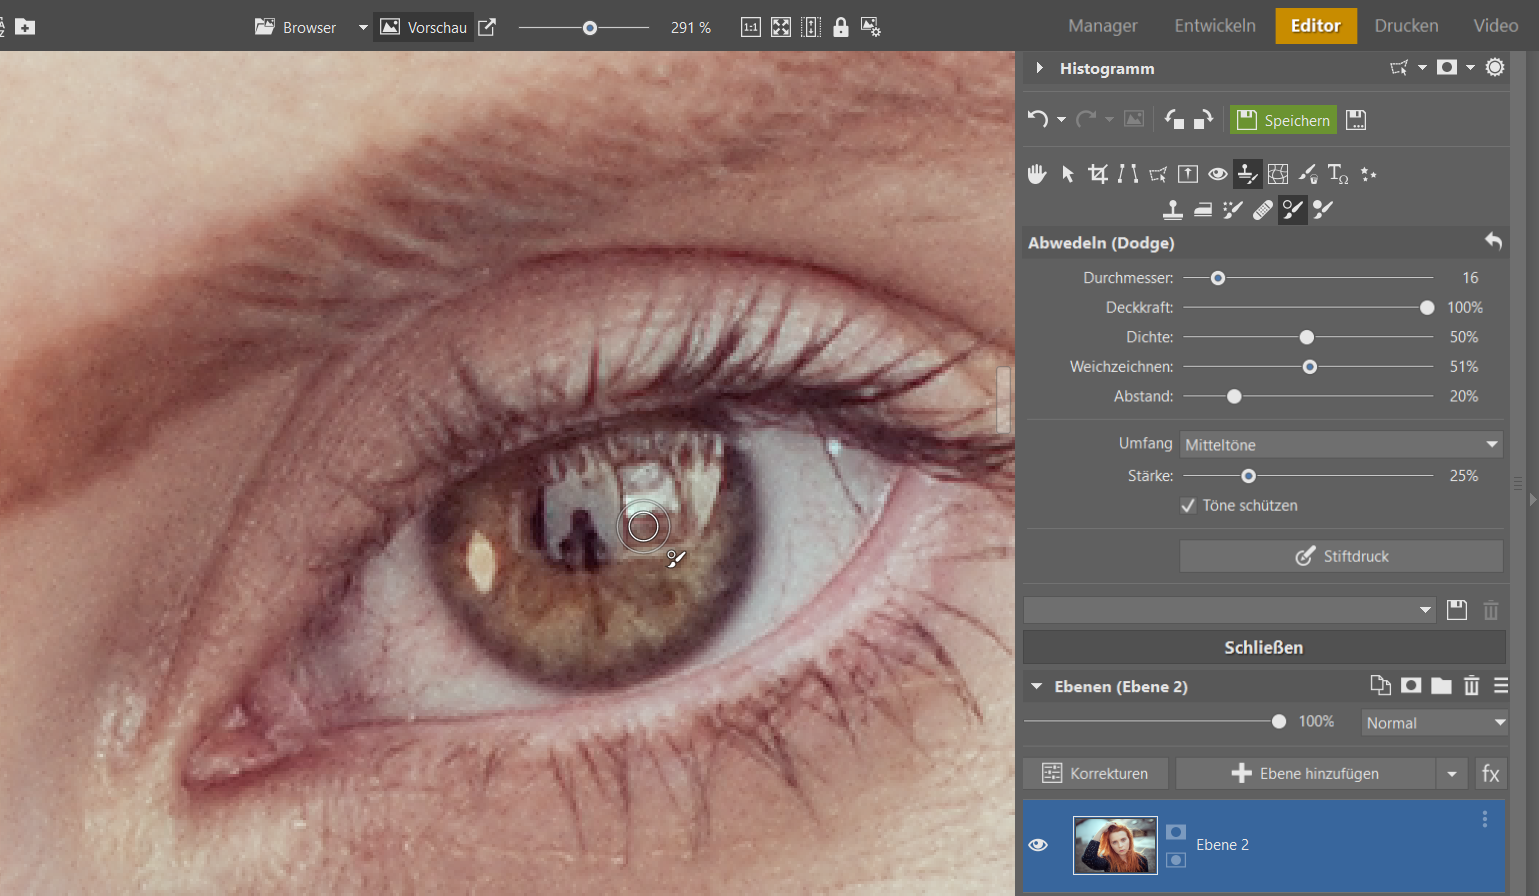Toggle the fit-to-height zoom mode

[x=811, y=27]
